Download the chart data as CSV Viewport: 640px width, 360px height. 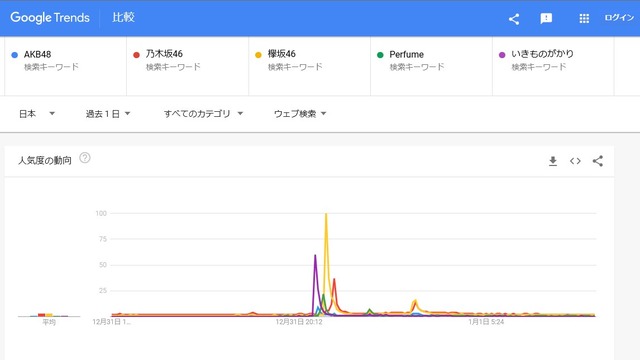pyautogui.click(x=553, y=161)
